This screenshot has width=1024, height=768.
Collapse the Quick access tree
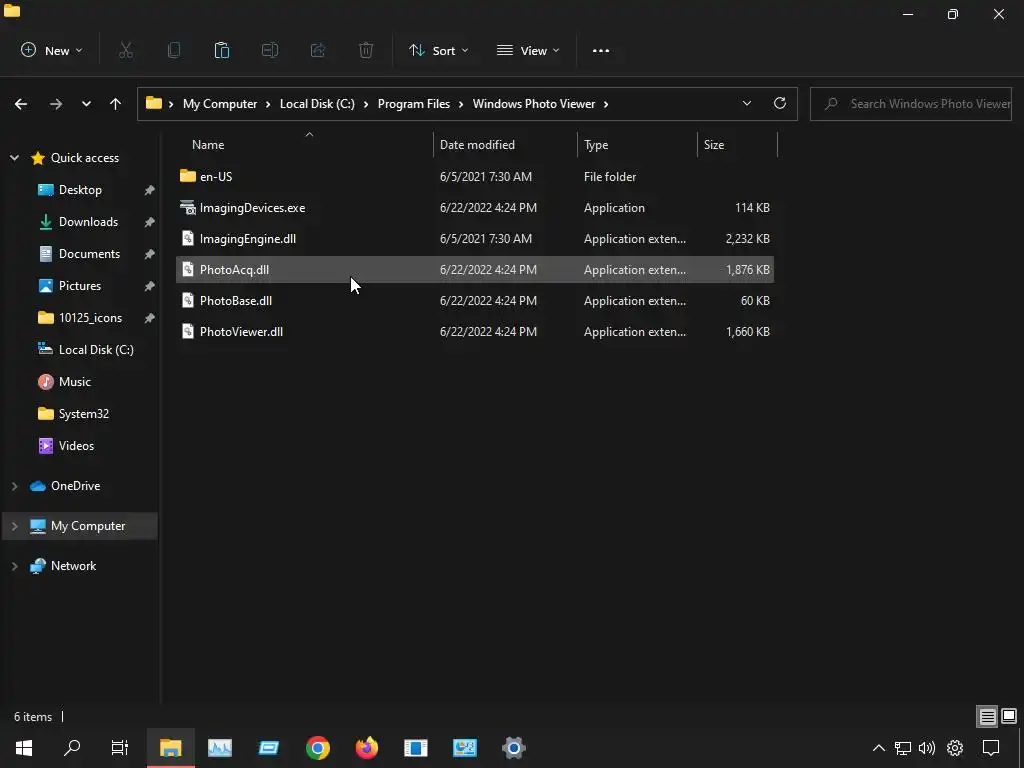[14, 157]
